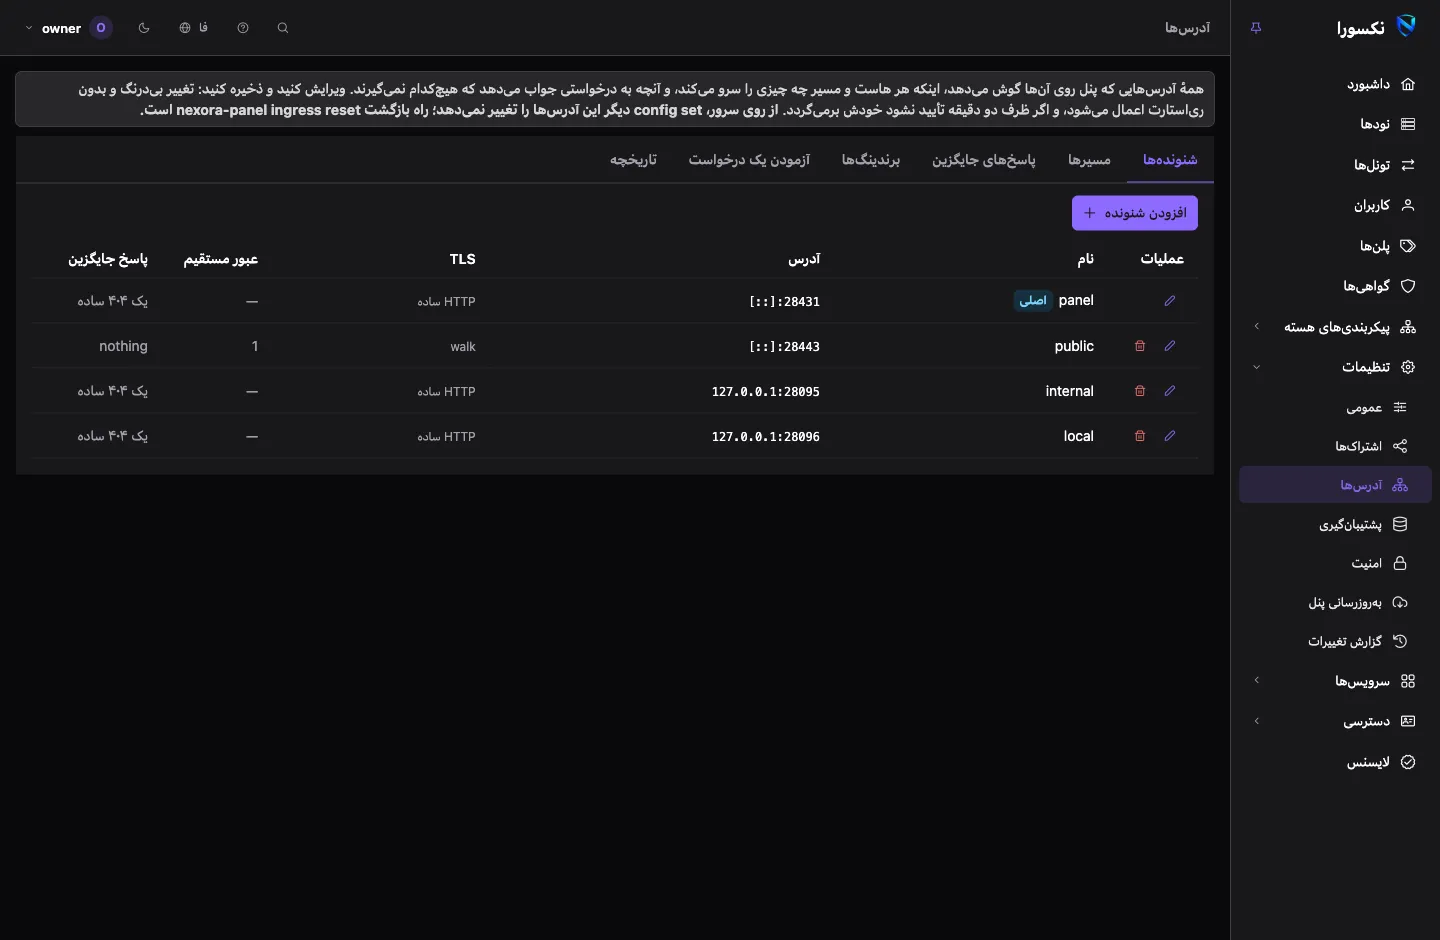Edit the local listener with the pencil icon
This screenshot has height=940, width=1440.
pos(1170,436)
